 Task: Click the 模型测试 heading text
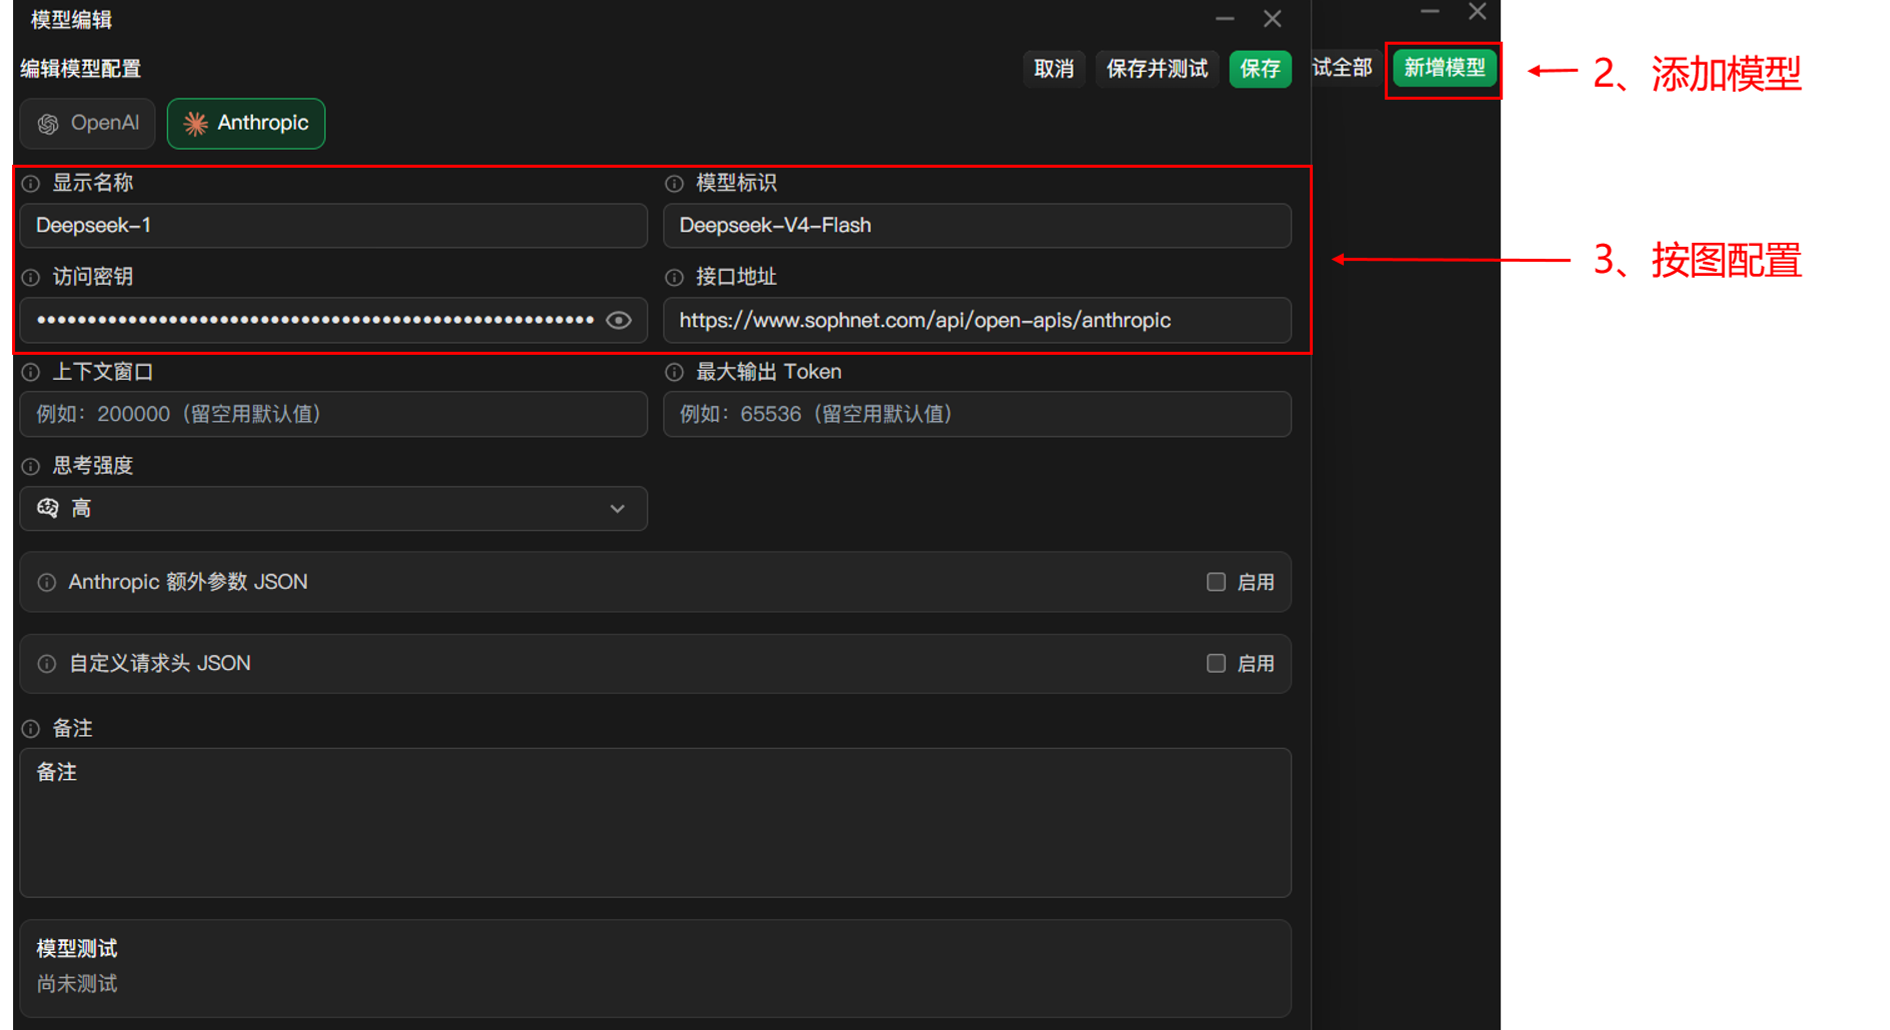click(77, 948)
